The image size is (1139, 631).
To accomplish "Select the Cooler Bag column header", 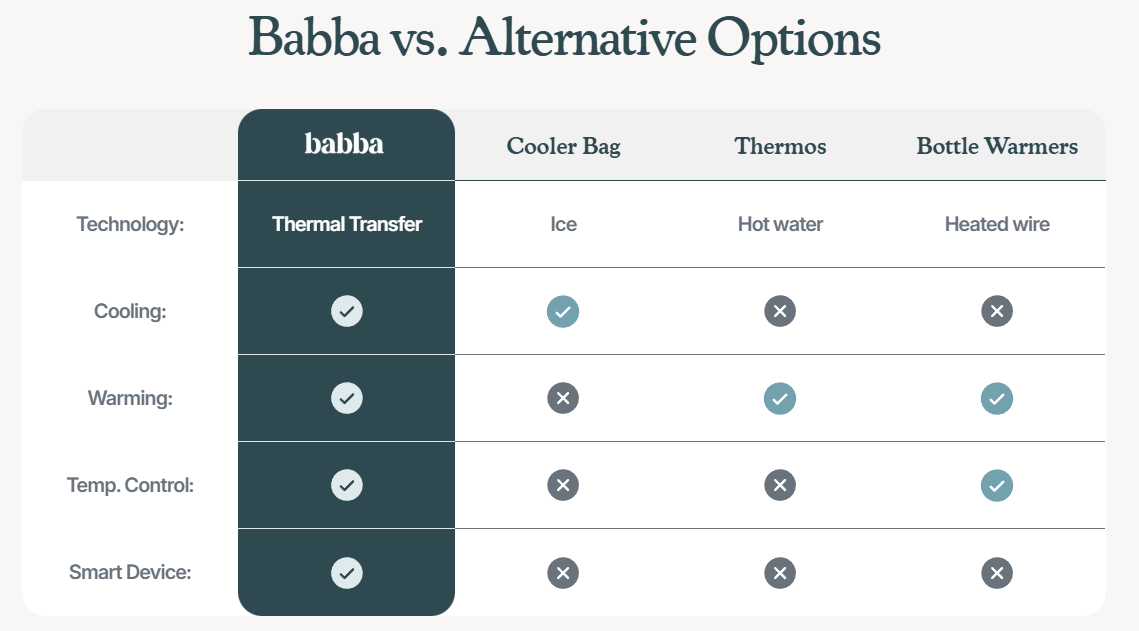I will [x=564, y=146].
